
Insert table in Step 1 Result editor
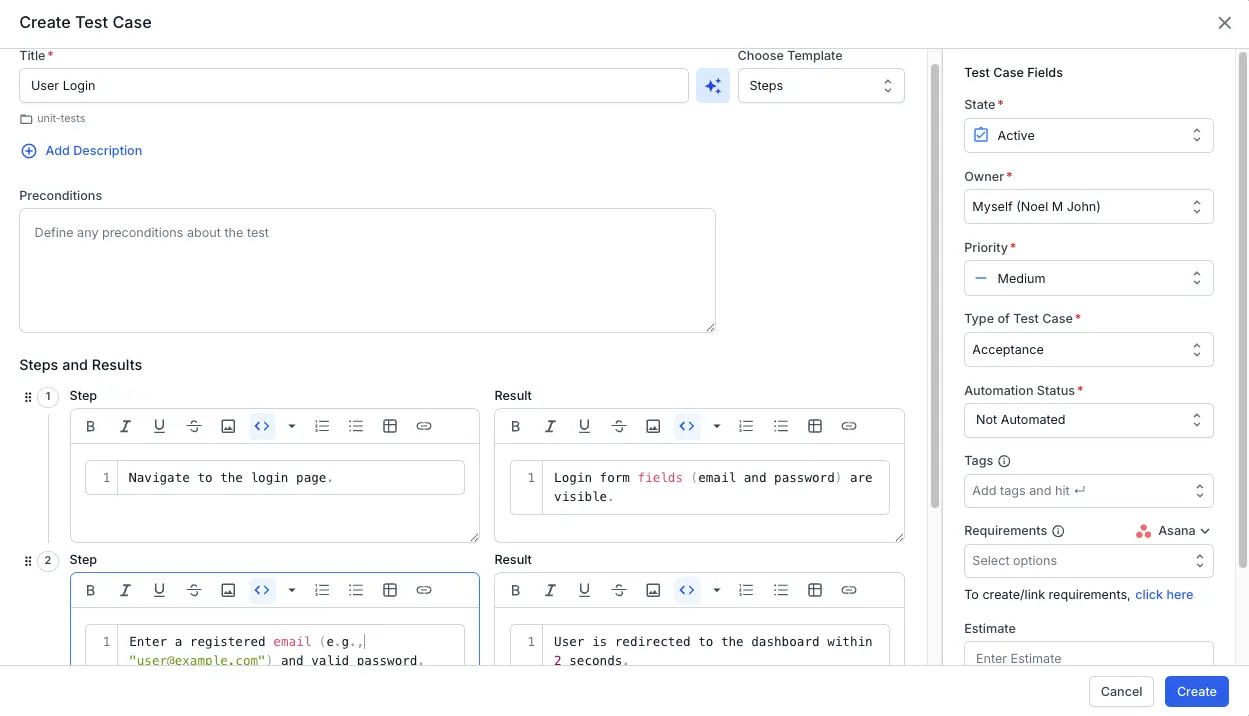815,426
